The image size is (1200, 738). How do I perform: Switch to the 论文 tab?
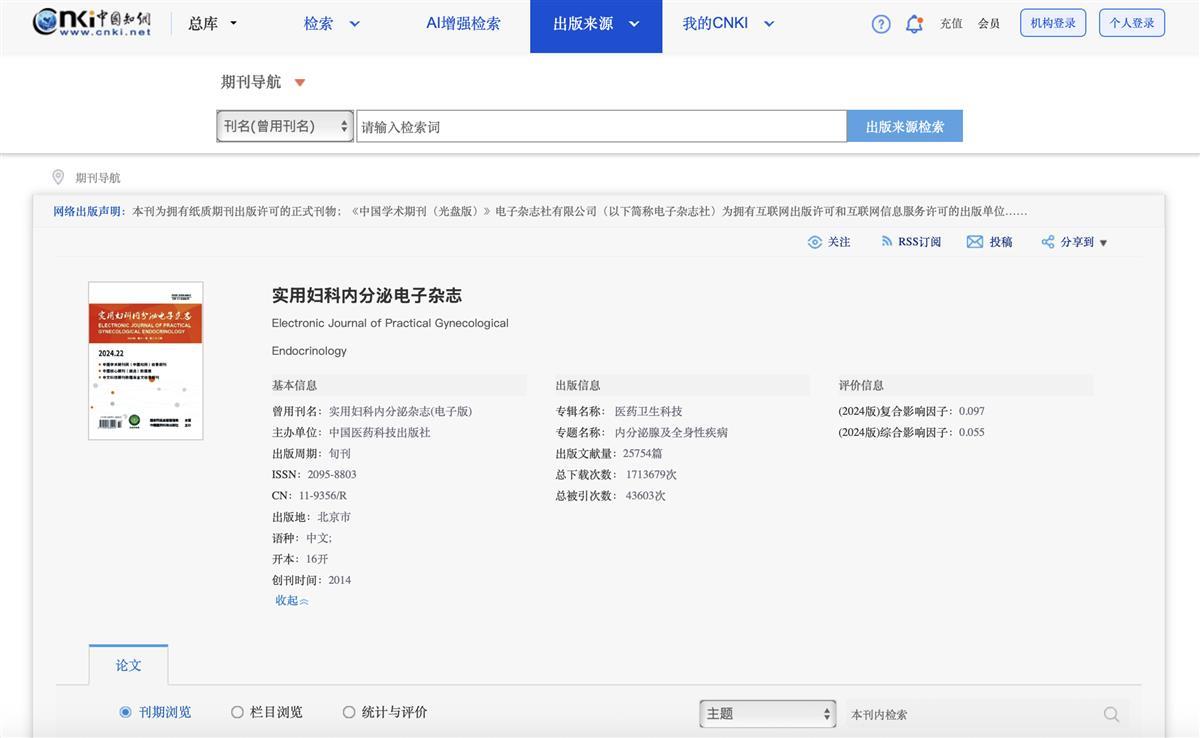pos(128,665)
